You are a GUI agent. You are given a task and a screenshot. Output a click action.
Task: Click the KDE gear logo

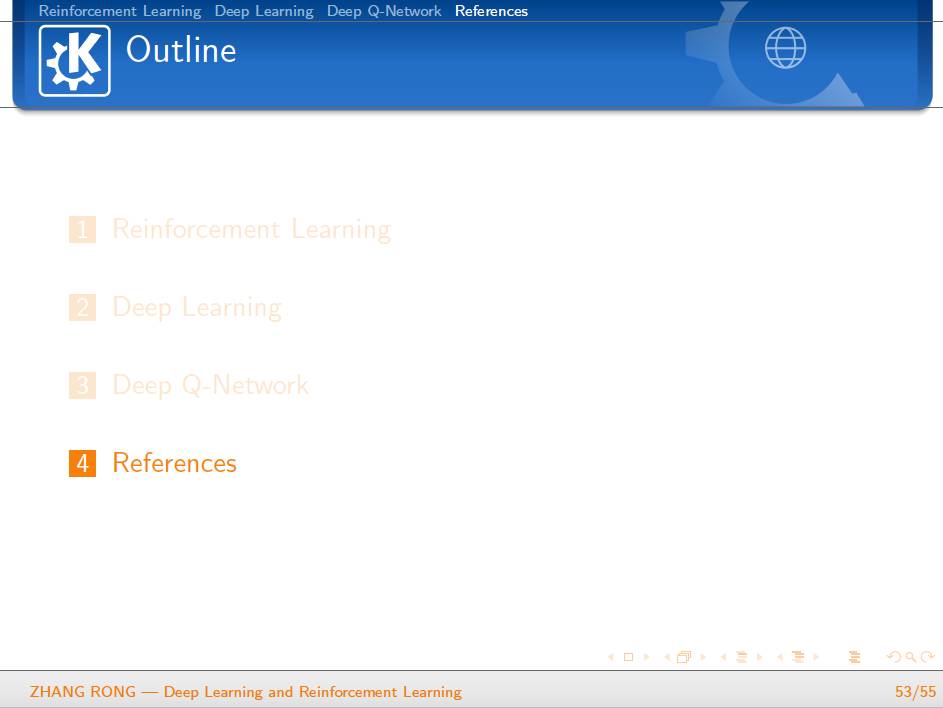pos(75,61)
